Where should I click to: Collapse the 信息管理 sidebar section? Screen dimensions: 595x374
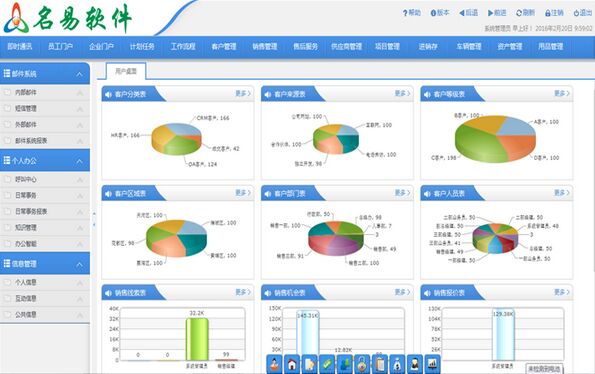[x=79, y=264]
